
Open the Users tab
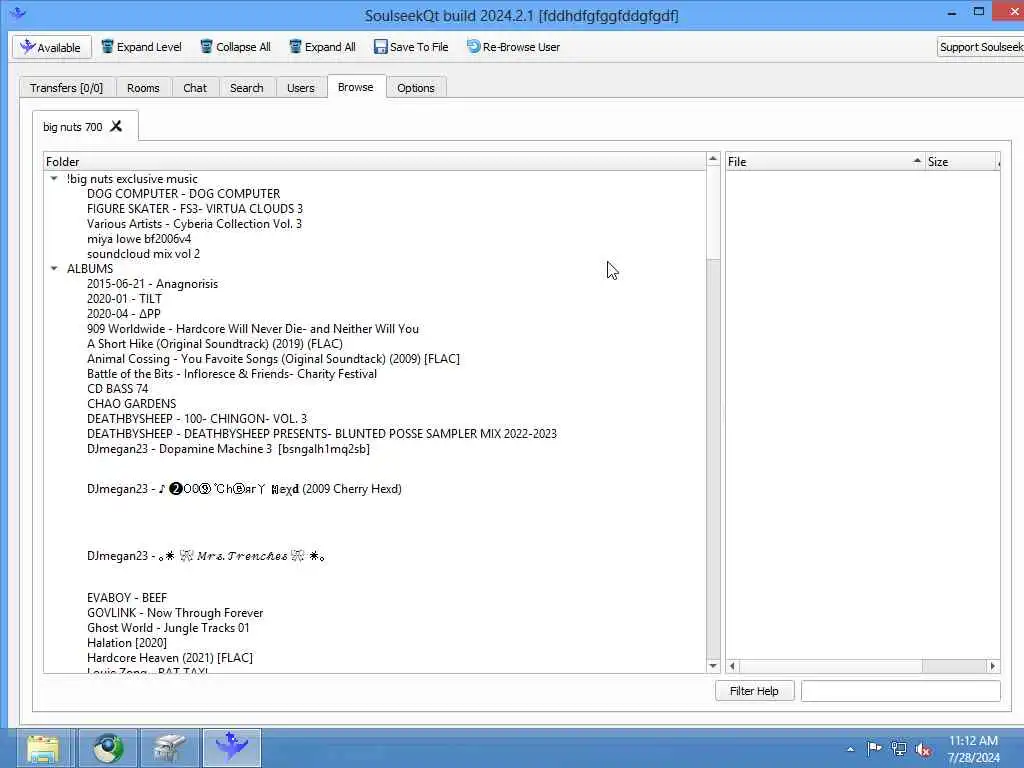[x=300, y=88]
